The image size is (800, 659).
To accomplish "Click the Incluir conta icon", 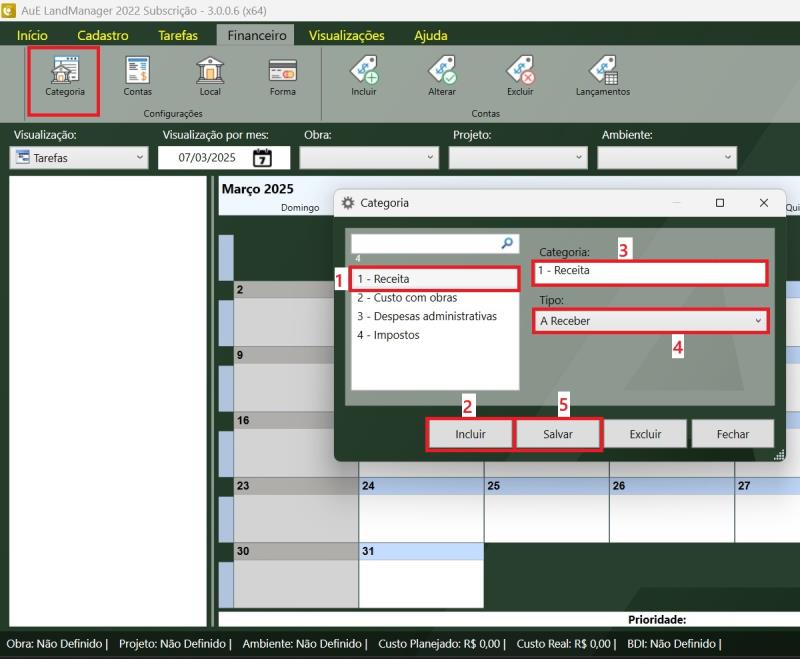I will tap(364, 76).
